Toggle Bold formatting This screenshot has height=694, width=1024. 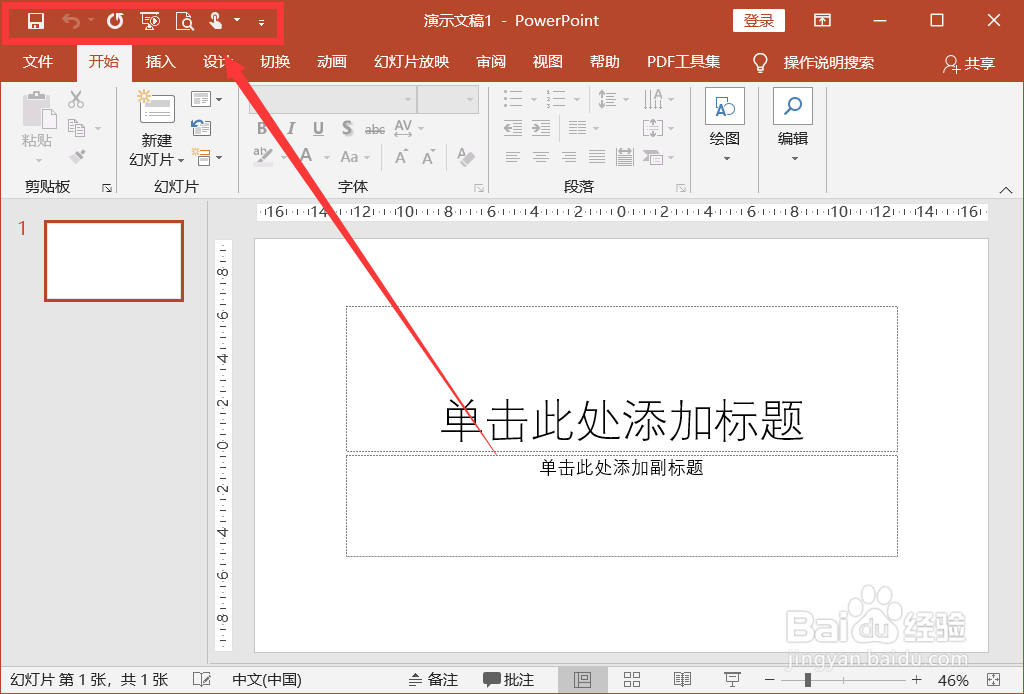(262, 128)
